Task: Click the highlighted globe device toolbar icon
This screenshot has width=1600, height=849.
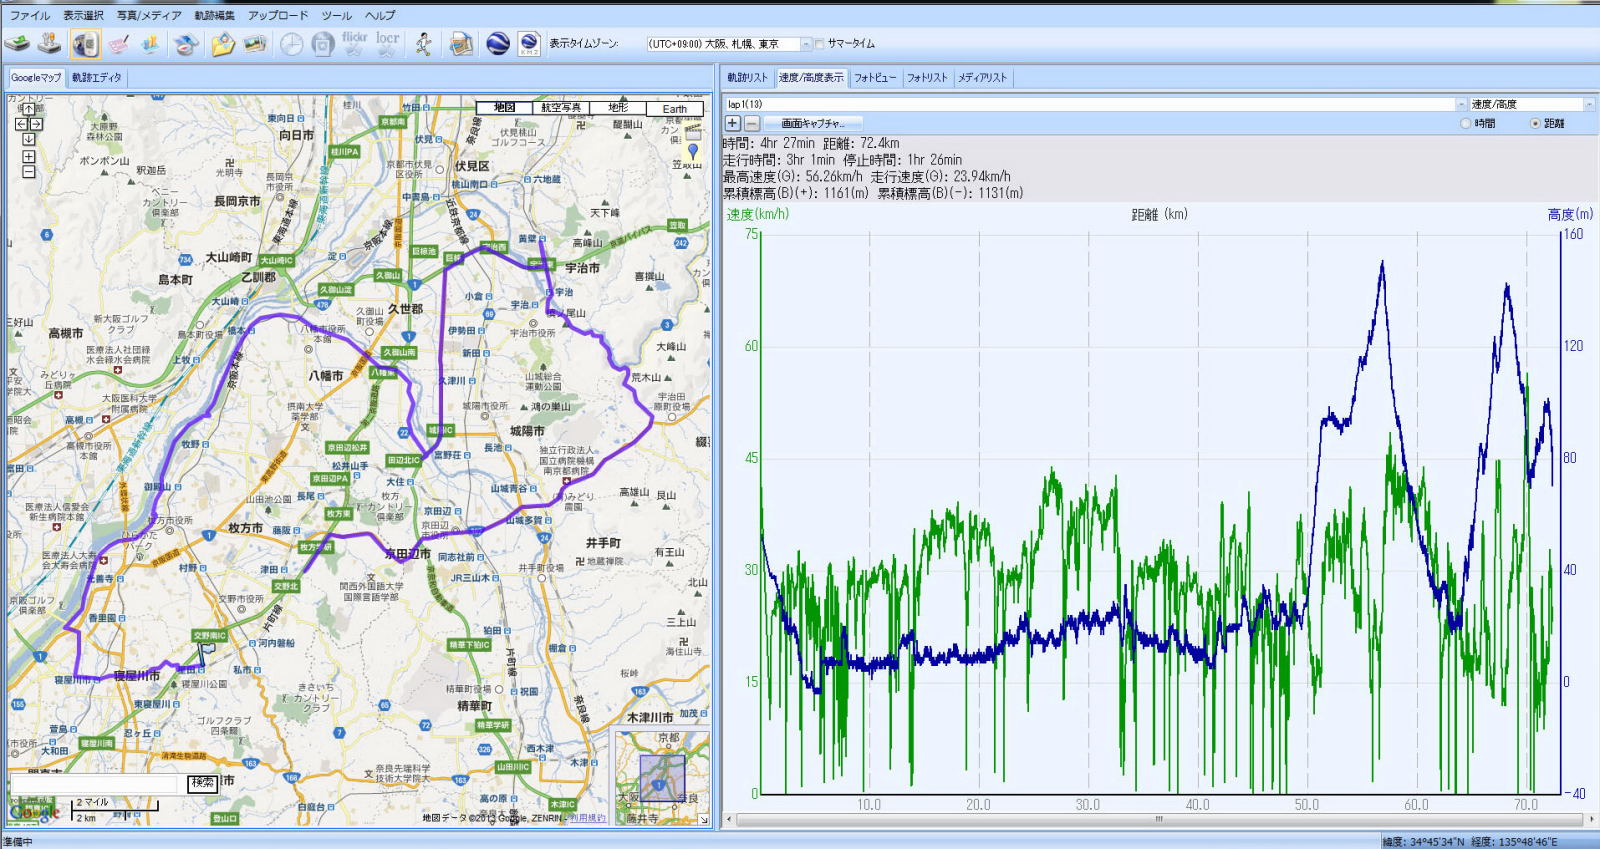Action: coord(85,43)
